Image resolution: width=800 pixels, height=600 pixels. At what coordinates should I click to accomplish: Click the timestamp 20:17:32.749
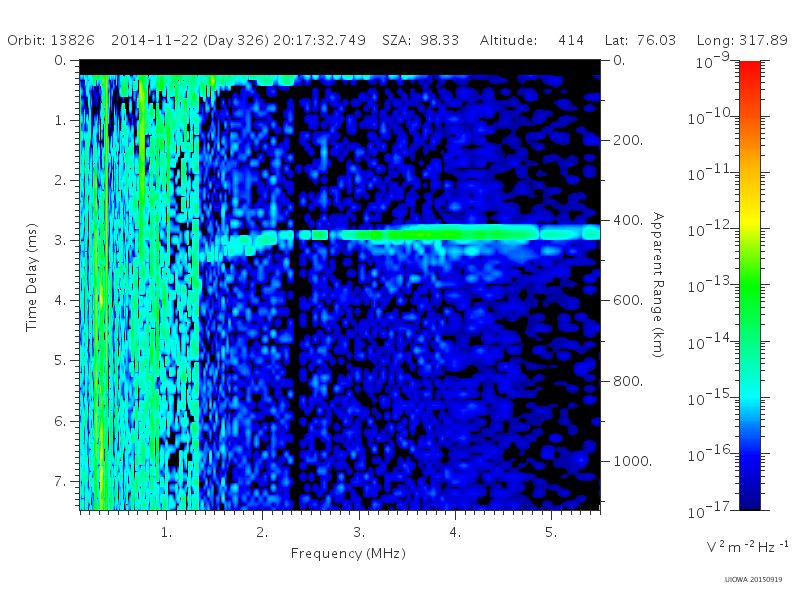(319, 40)
